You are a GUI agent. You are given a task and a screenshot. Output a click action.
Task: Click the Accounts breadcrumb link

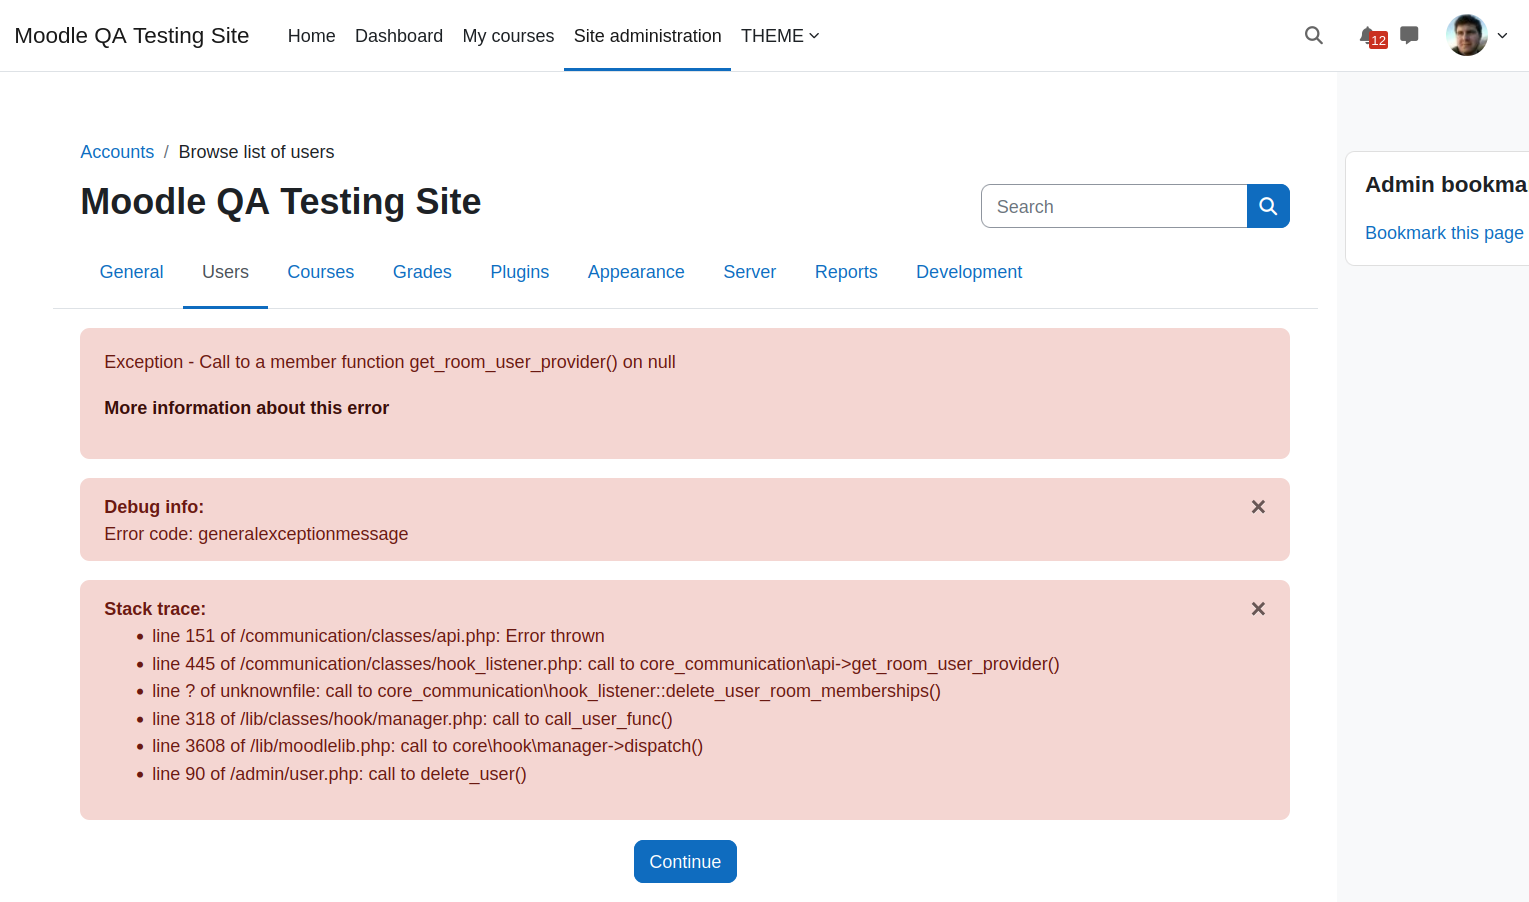tap(117, 152)
